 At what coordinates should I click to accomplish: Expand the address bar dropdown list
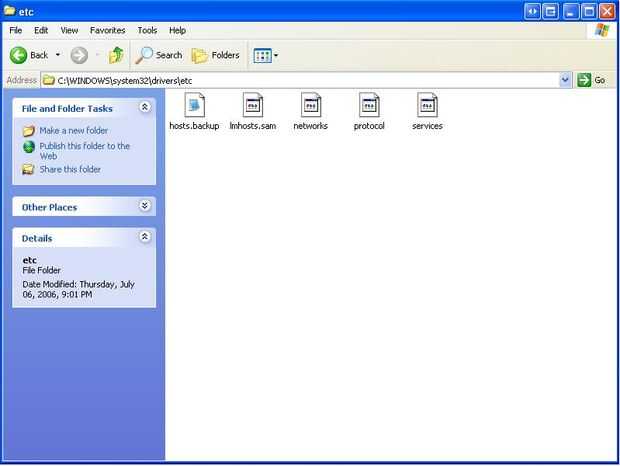pyautogui.click(x=565, y=81)
